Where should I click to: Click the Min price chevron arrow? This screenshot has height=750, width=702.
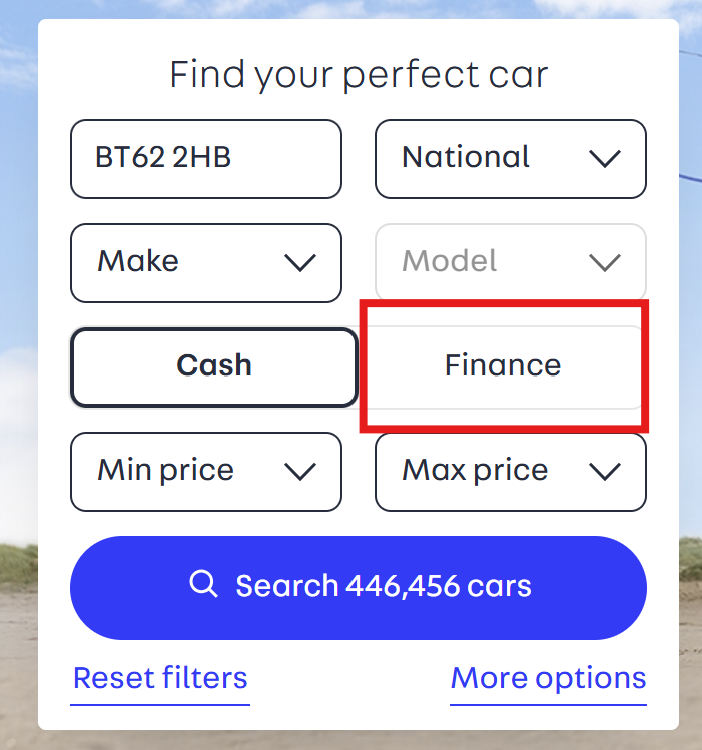click(300, 471)
